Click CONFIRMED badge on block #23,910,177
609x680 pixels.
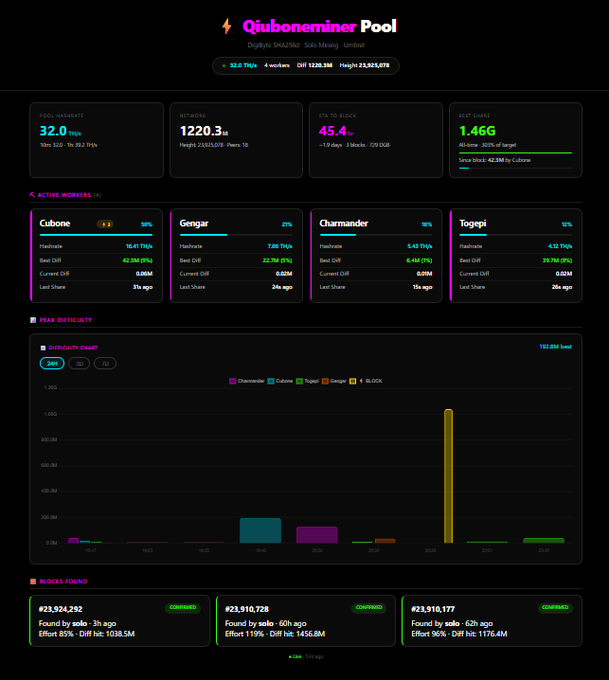[555, 608]
